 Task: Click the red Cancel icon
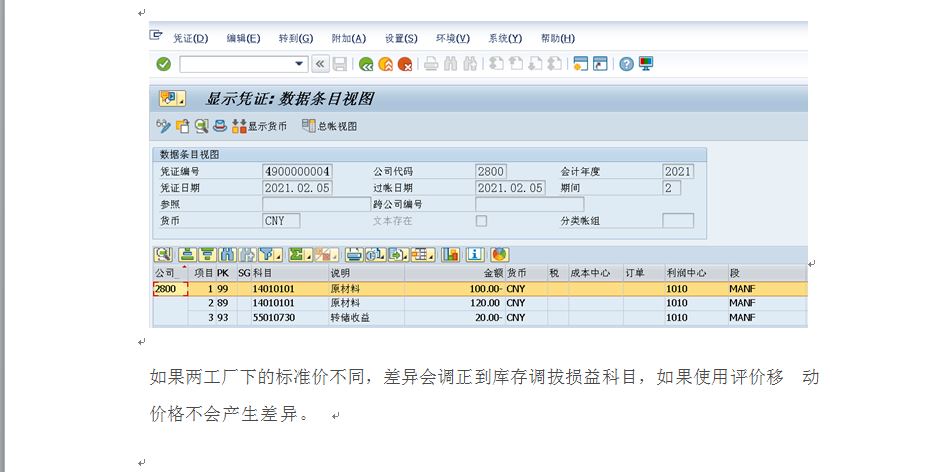coord(405,64)
